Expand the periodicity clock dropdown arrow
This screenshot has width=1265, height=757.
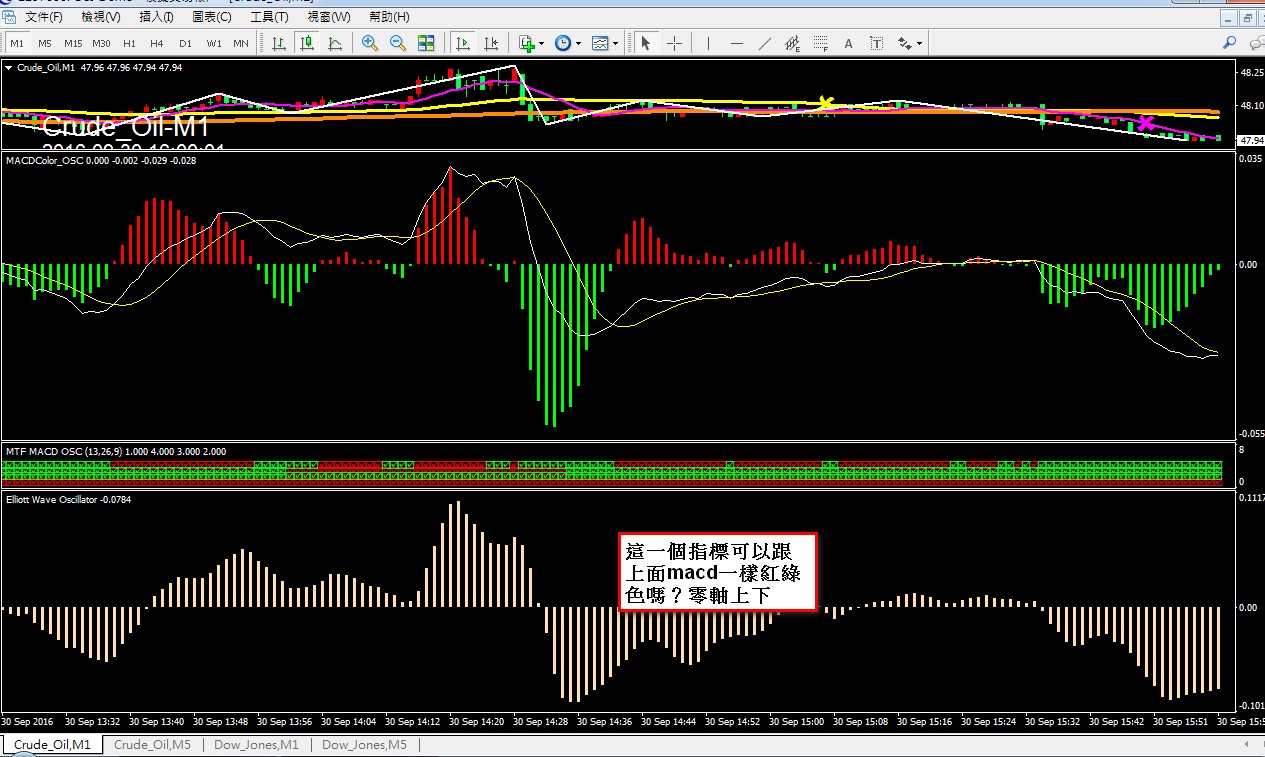579,44
